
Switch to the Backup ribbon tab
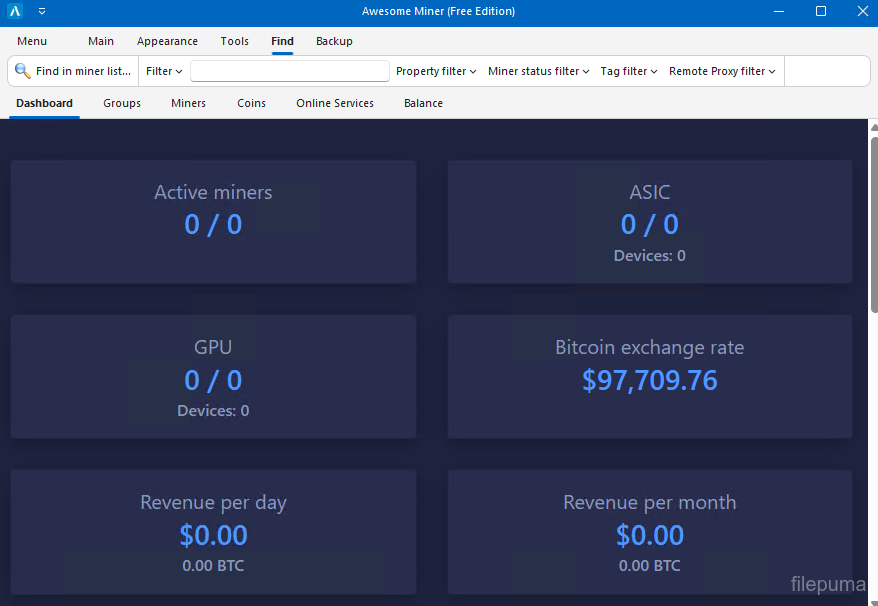coord(334,41)
